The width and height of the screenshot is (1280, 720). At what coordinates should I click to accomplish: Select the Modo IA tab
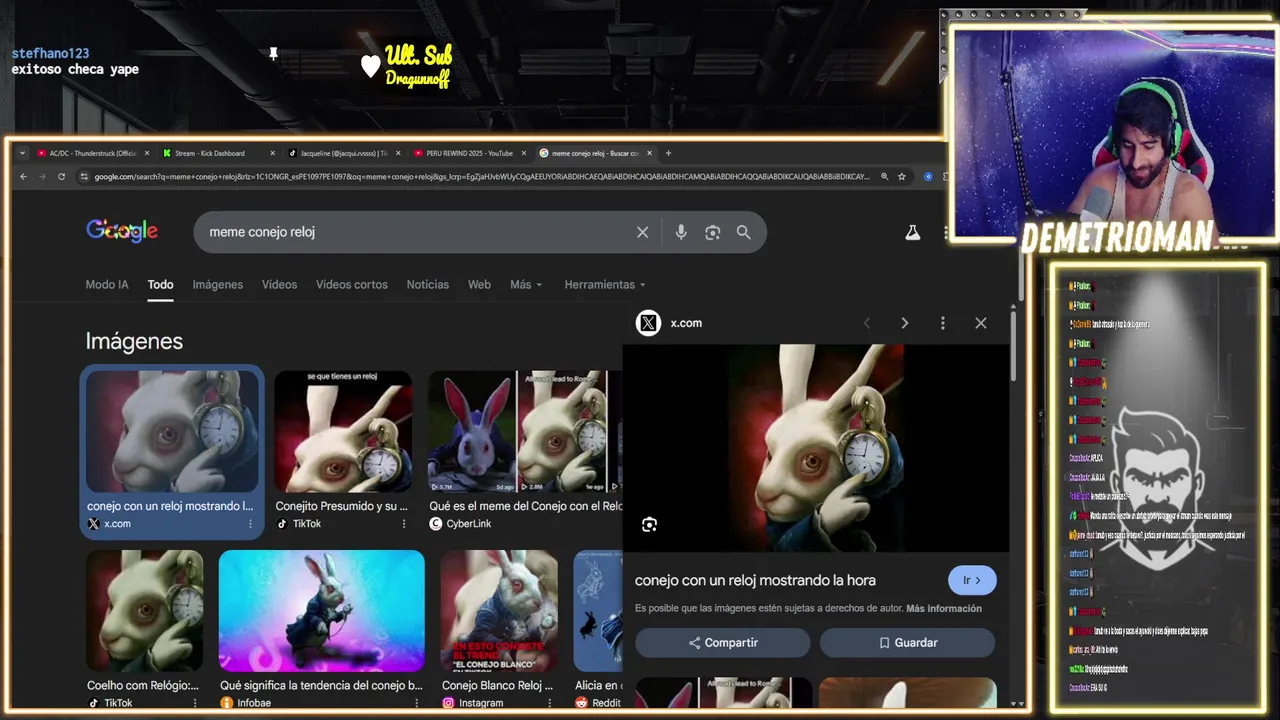(107, 284)
